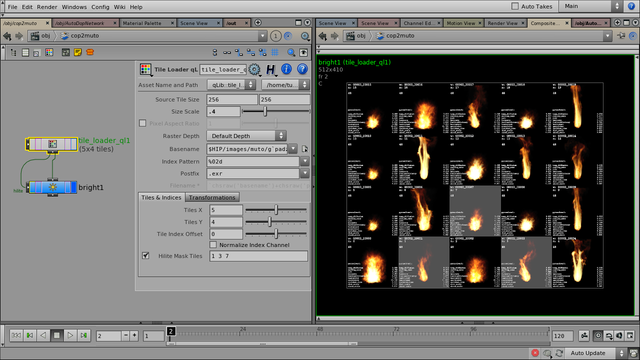The width and height of the screenshot is (640, 360).
Task: Select the tile_loader_ql1 node
Action: point(52,144)
